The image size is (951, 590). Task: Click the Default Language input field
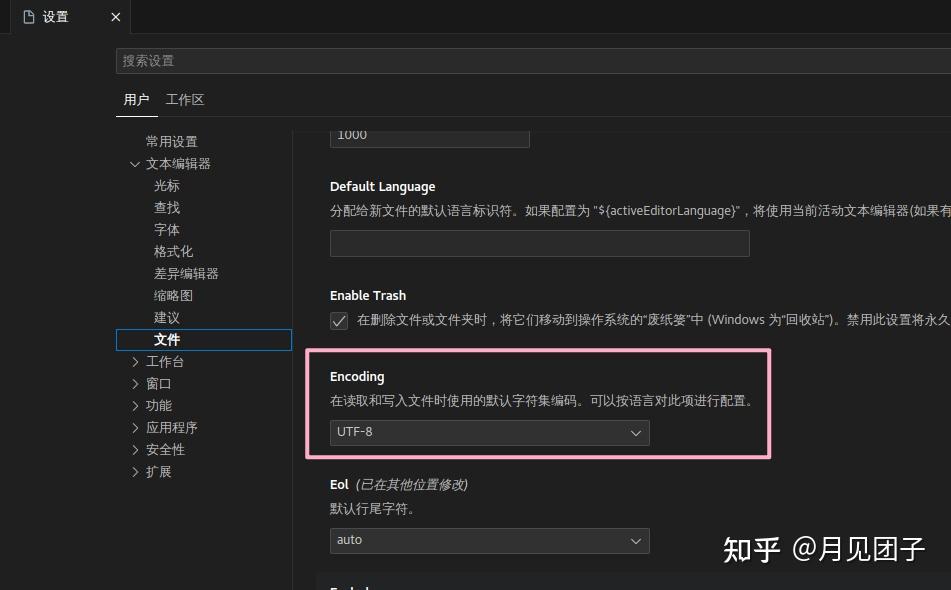point(539,243)
